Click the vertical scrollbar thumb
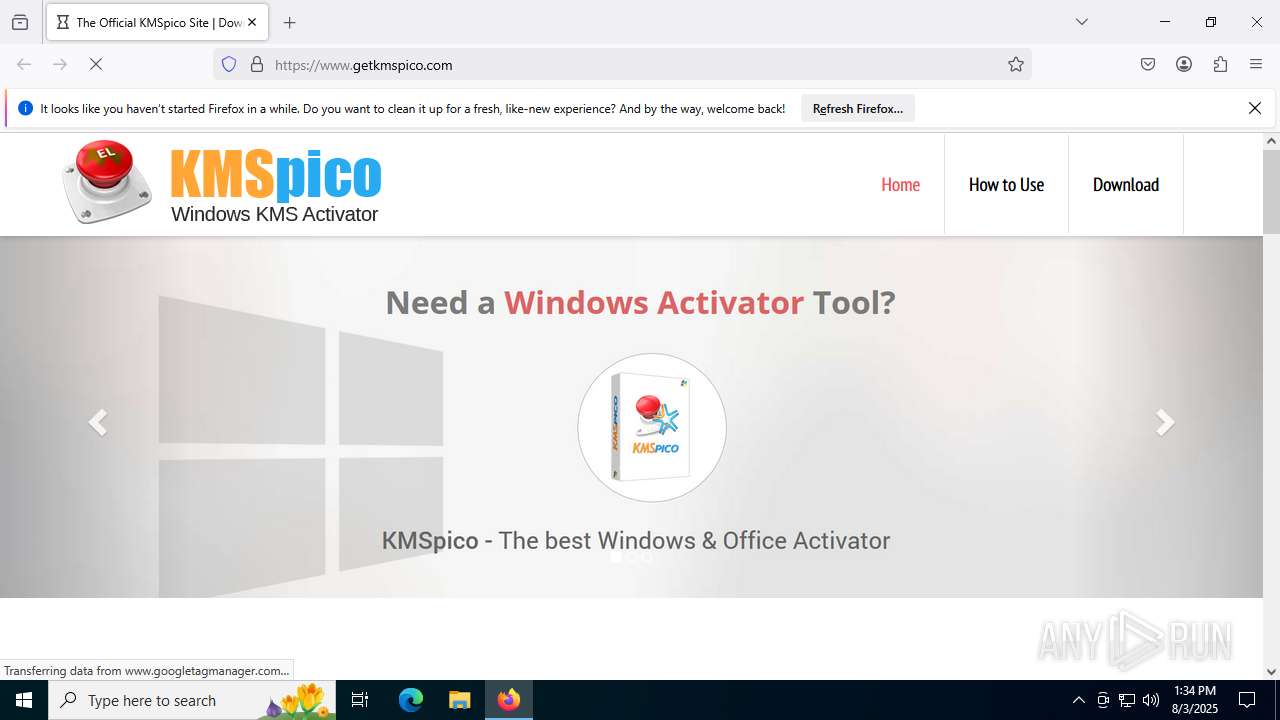1280x720 pixels. 1271,193
